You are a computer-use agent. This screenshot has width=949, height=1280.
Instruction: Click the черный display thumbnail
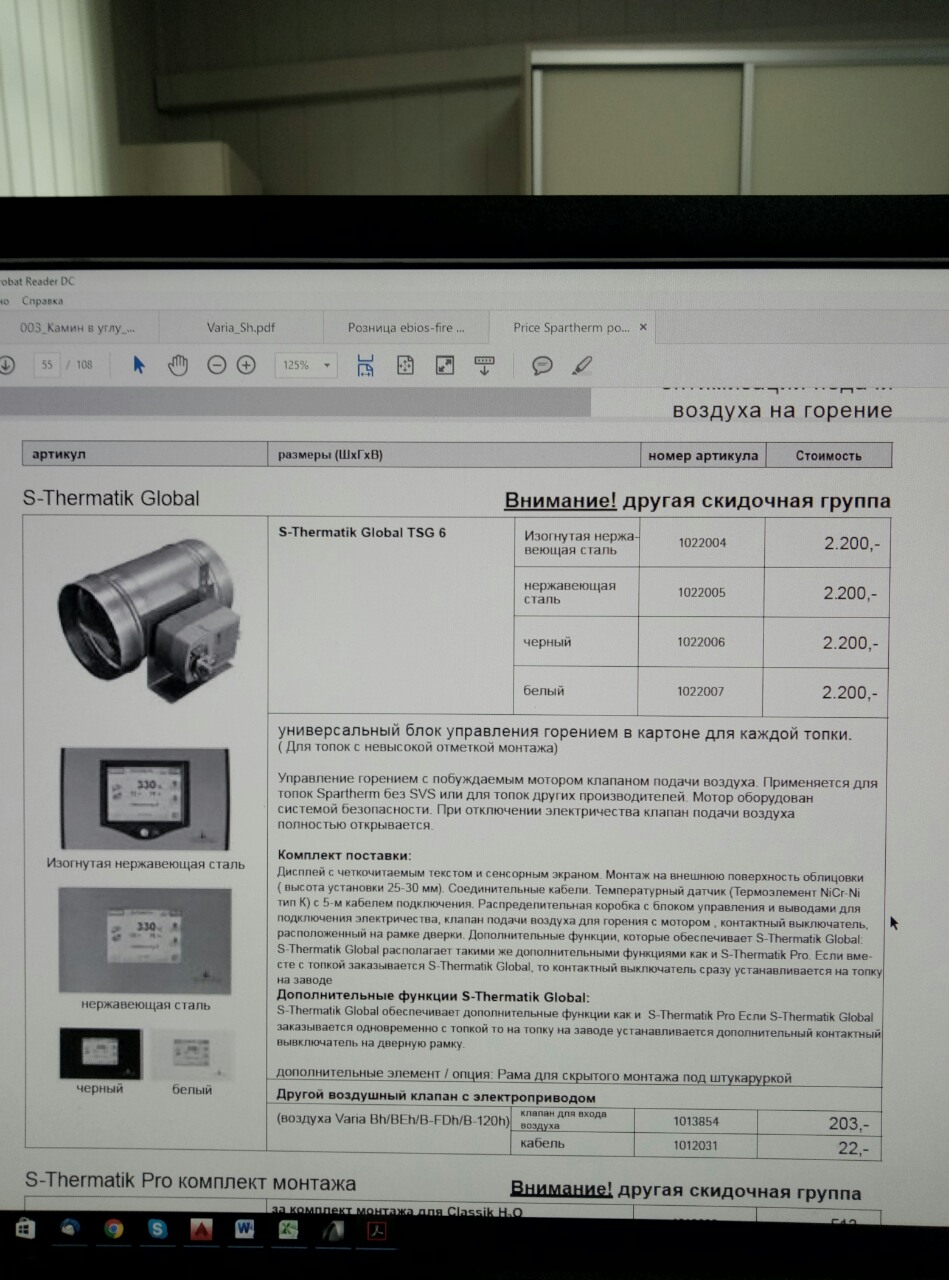(x=100, y=1054)
